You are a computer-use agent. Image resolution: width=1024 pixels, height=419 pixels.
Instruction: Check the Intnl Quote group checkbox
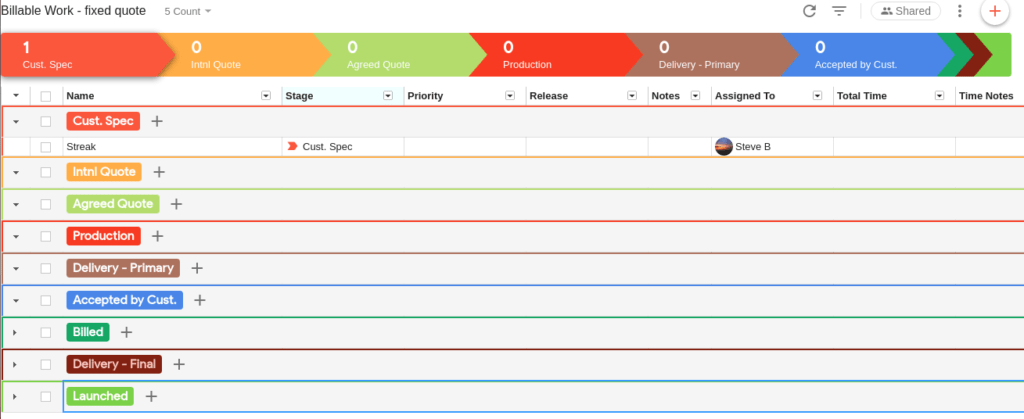pos(46,172)
